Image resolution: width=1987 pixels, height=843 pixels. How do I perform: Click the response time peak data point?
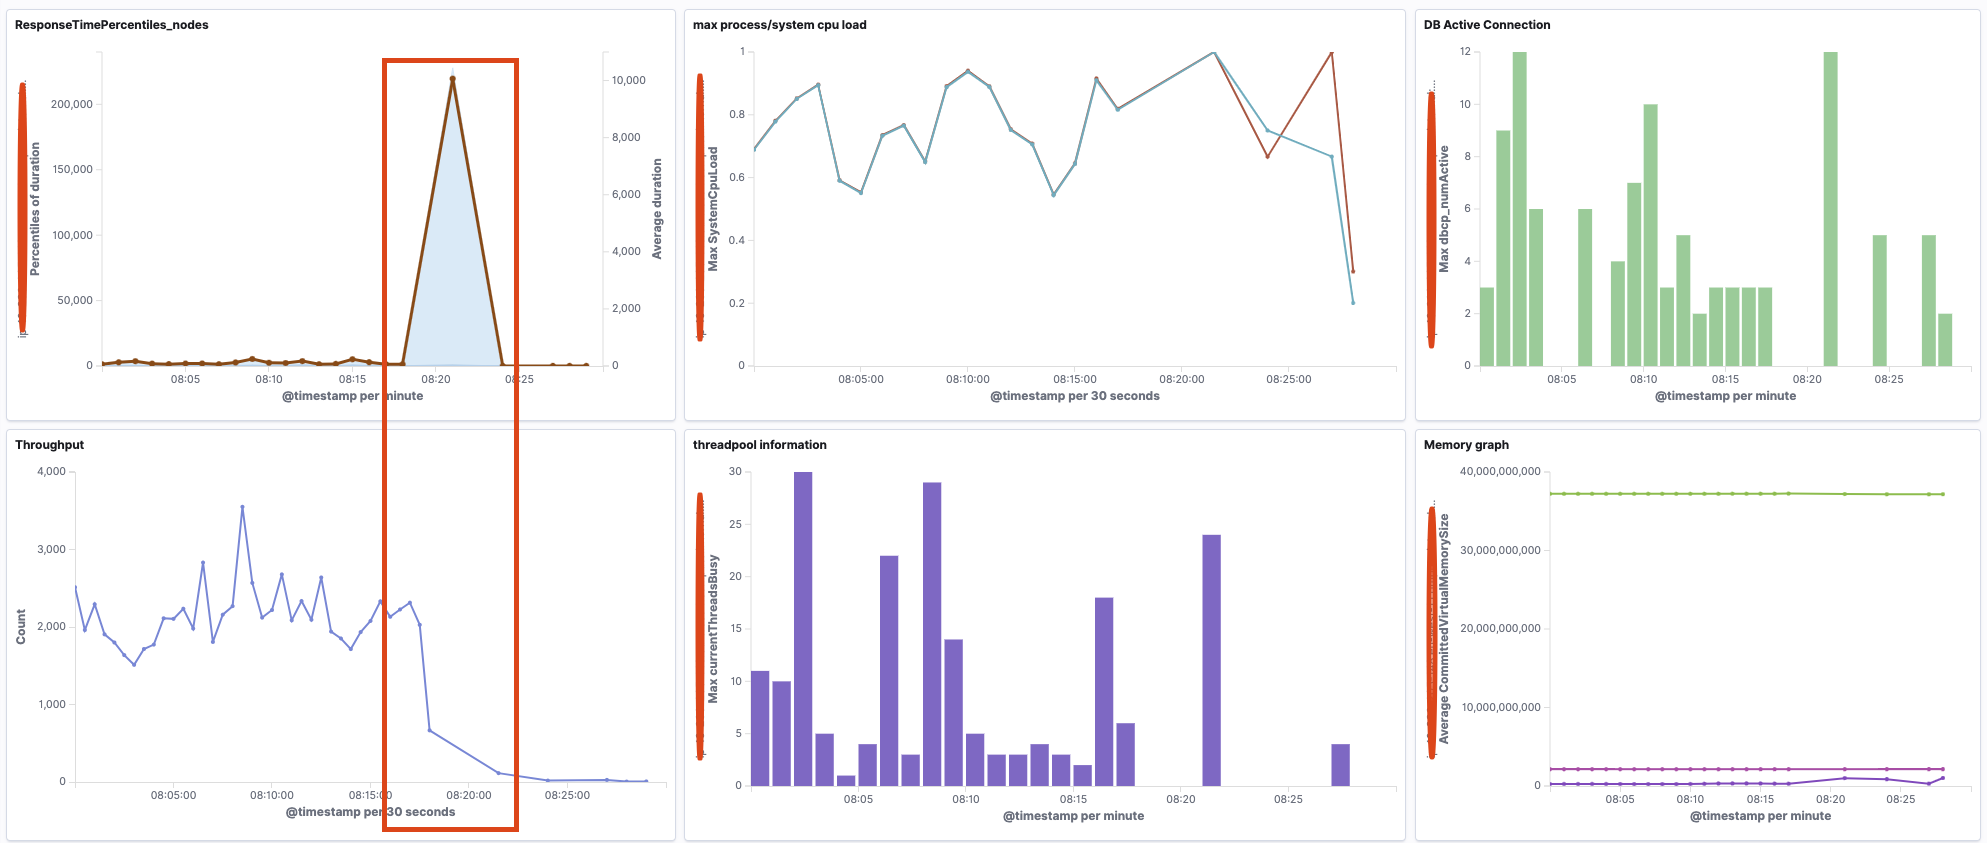coord(452,78)
